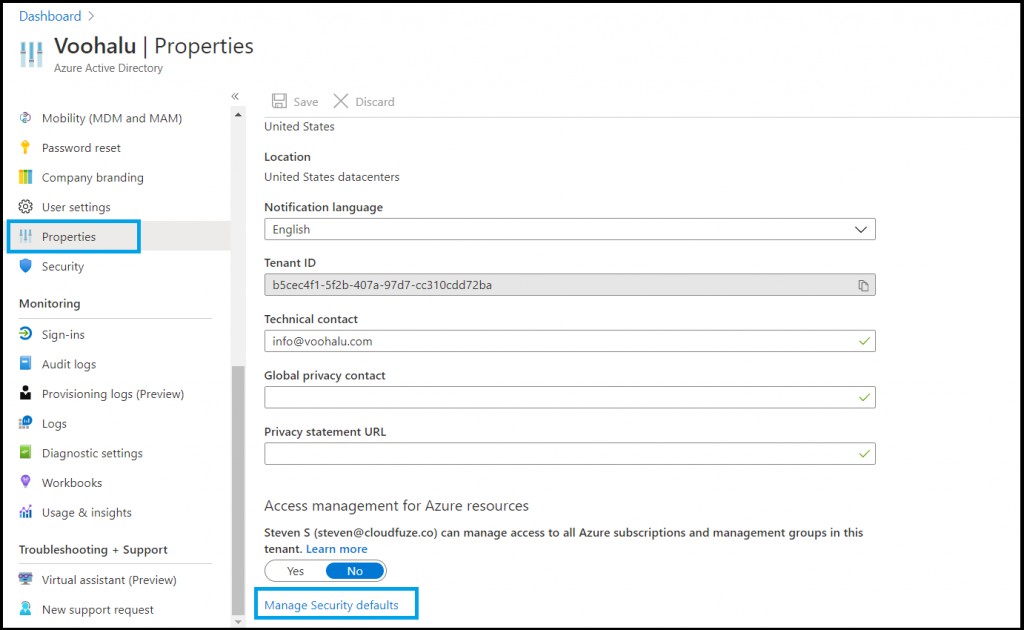The width and height of the screenshot is (1024, 630).
Task: Click the Discard button label
Action: (x=375, y=101)
